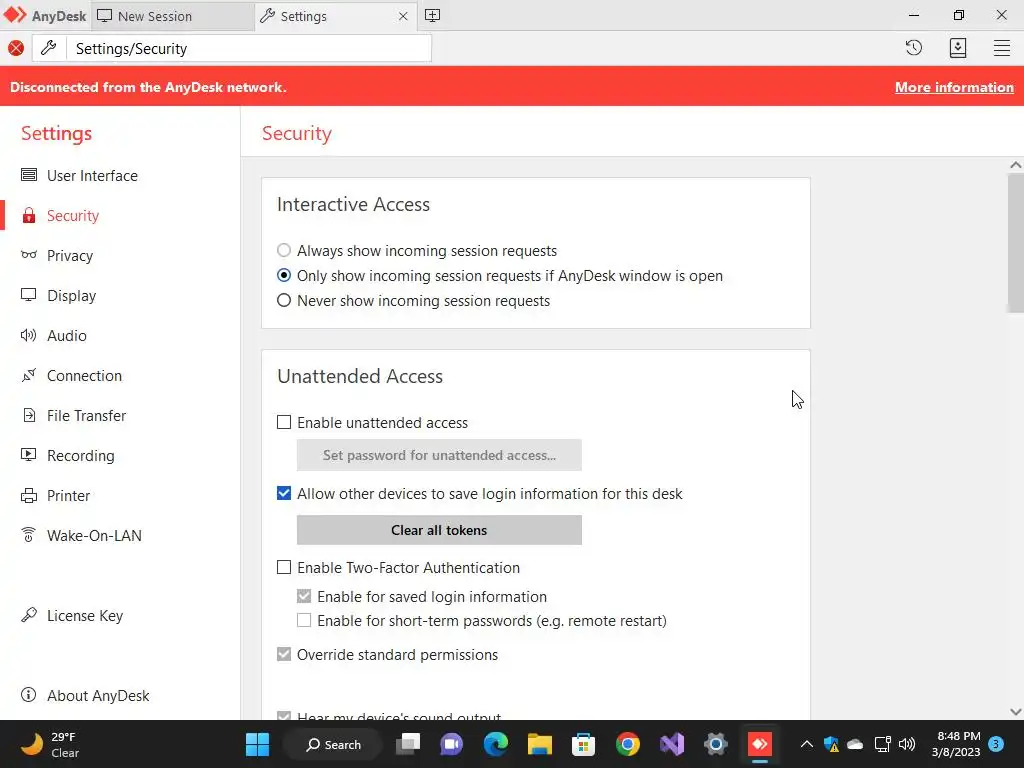Close the Settings tab
Image resolution: width=1024 pixels, height=768 pixels.
[x=403, y=16]
